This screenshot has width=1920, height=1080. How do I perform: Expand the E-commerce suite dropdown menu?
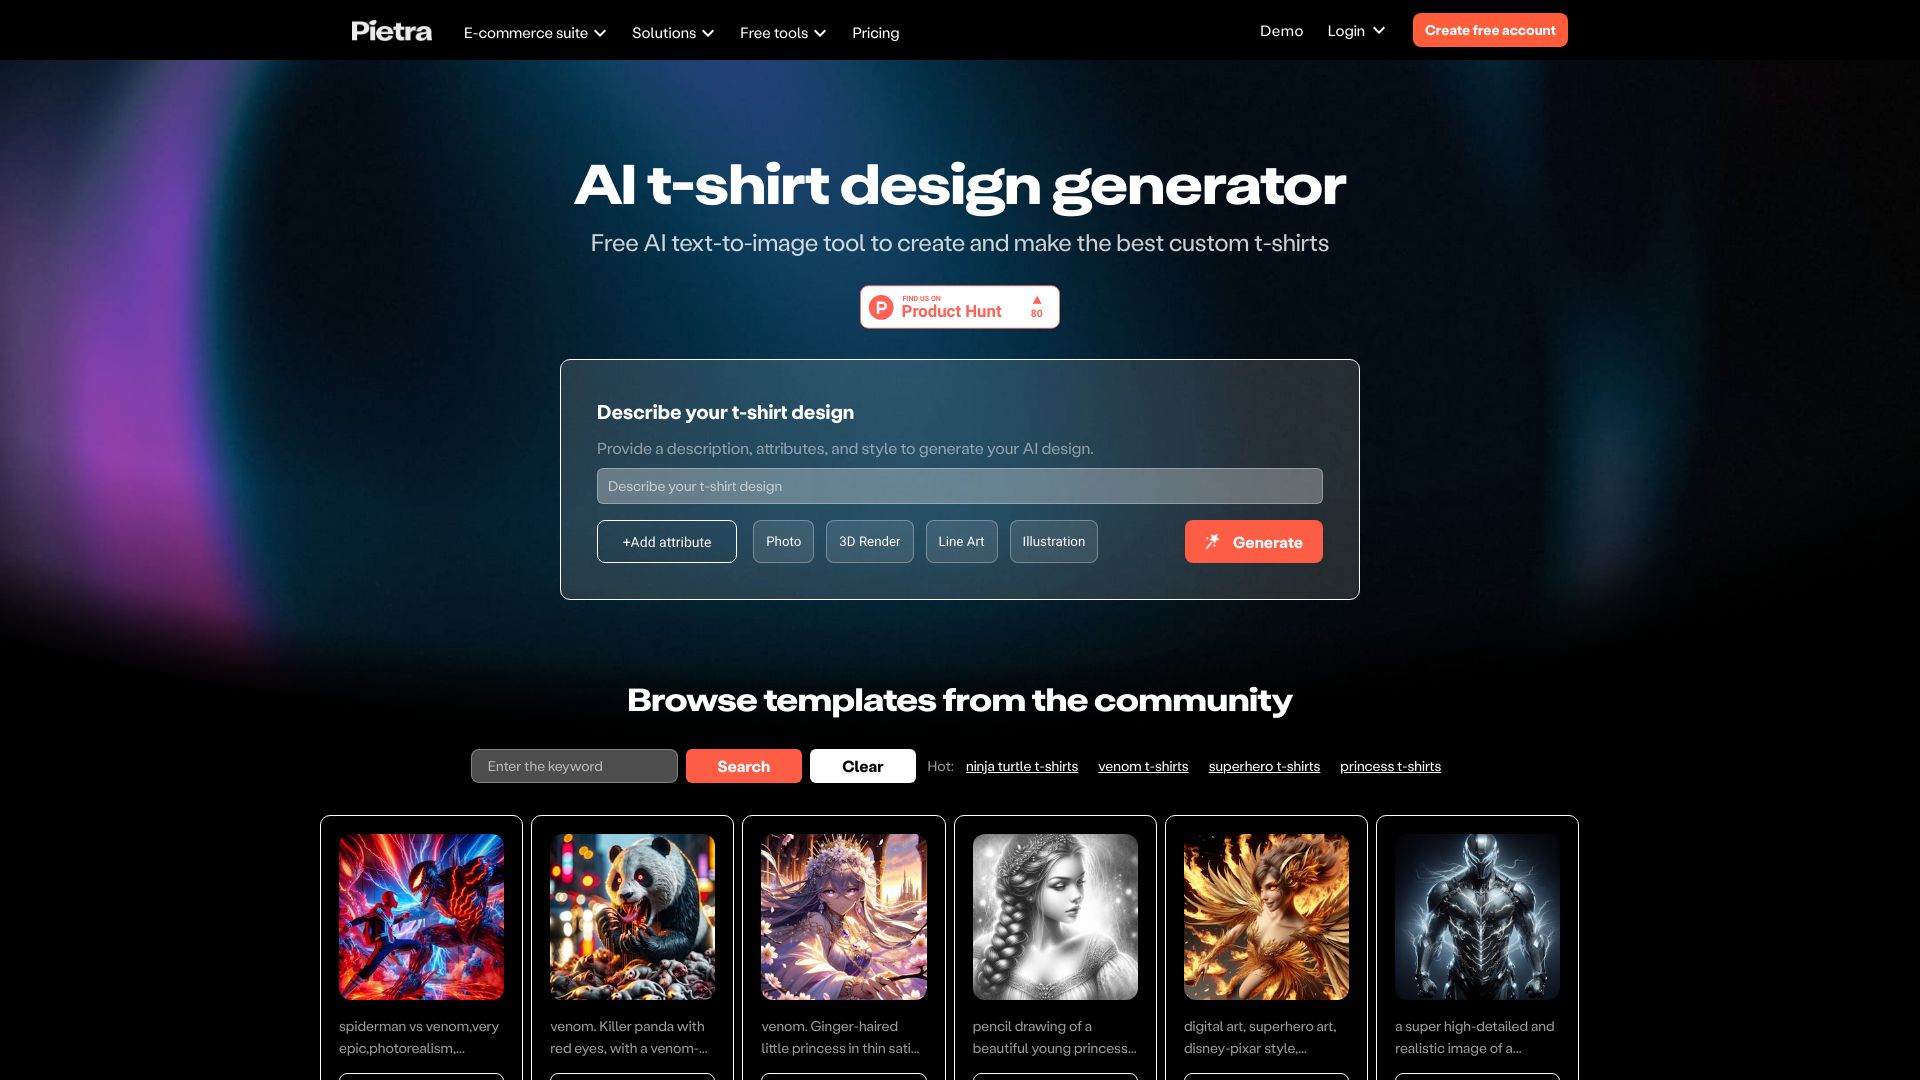pyautogui.click(x=535, y=29)
